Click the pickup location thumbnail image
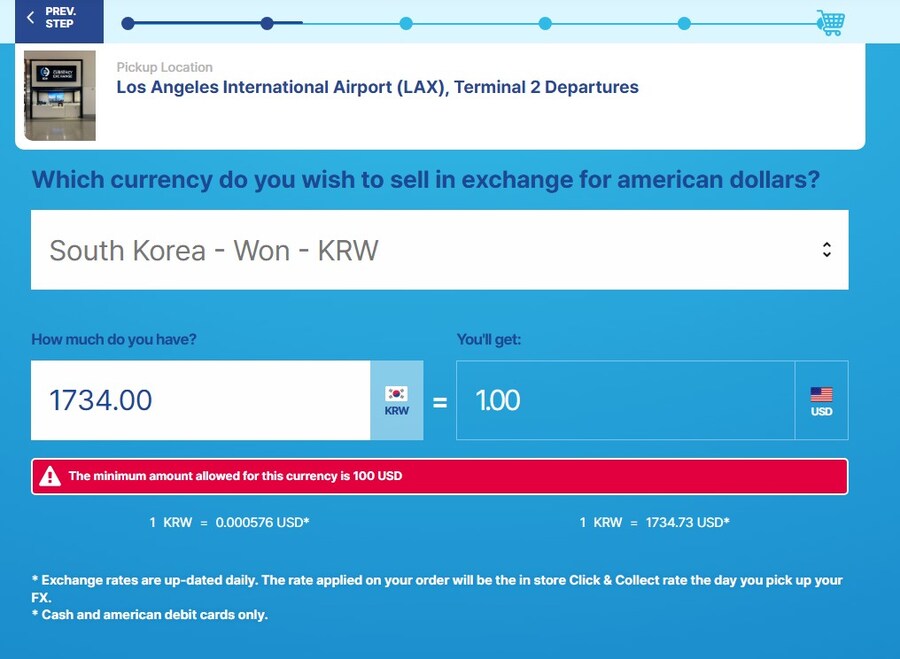This screenshot has height=659, width=900. pyautogui.click(x=60, y=95)
